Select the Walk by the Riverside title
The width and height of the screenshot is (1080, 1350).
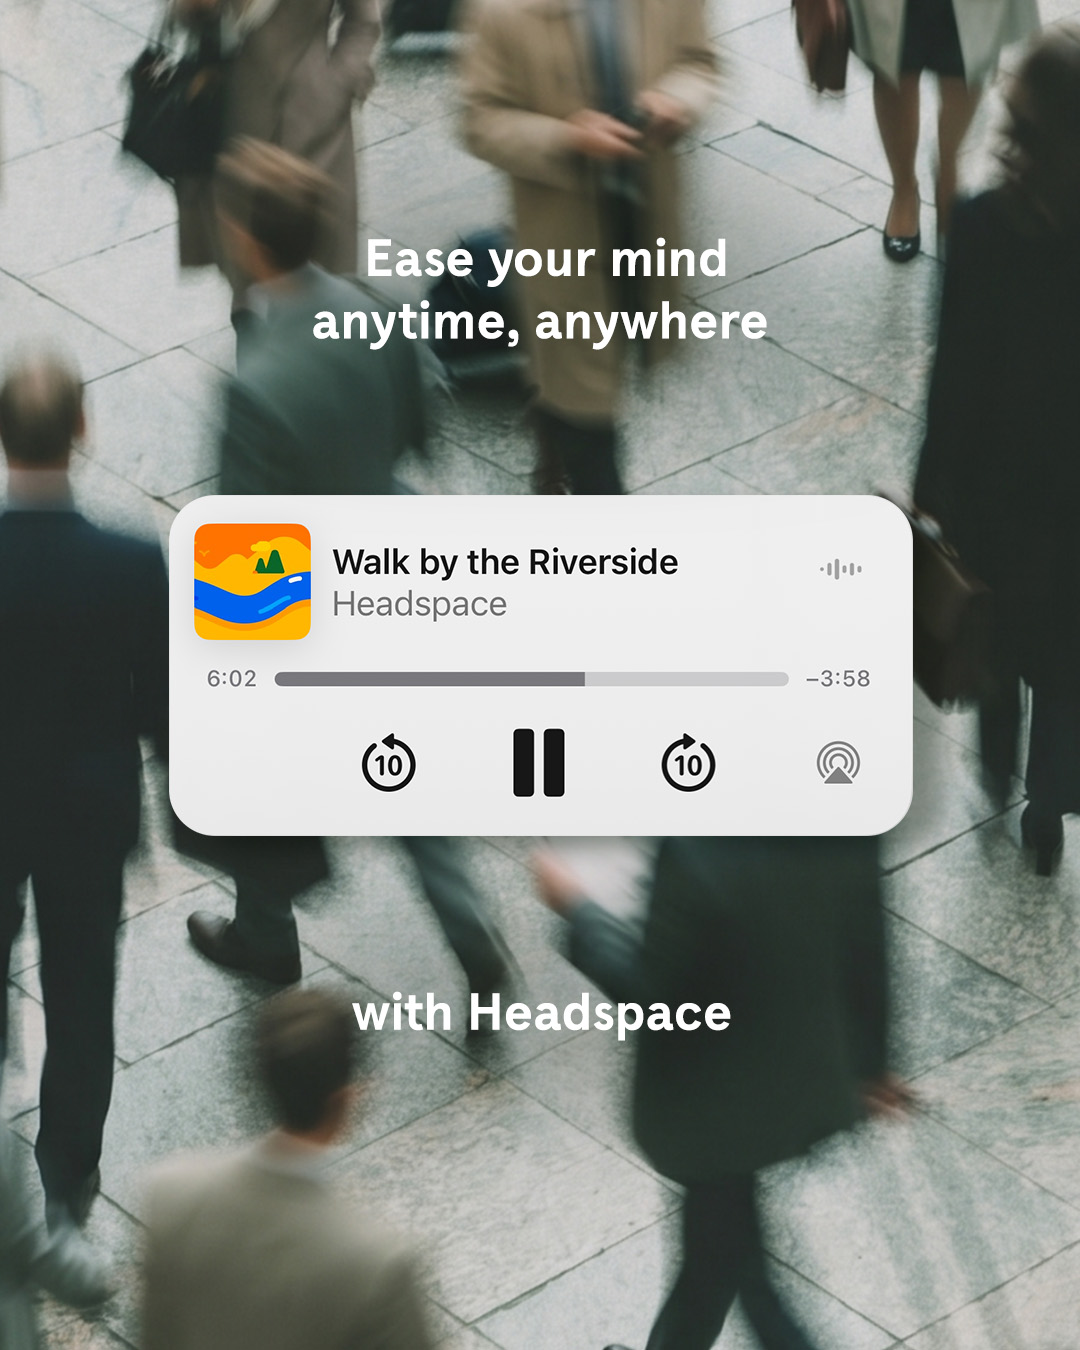tap(505, 562)
